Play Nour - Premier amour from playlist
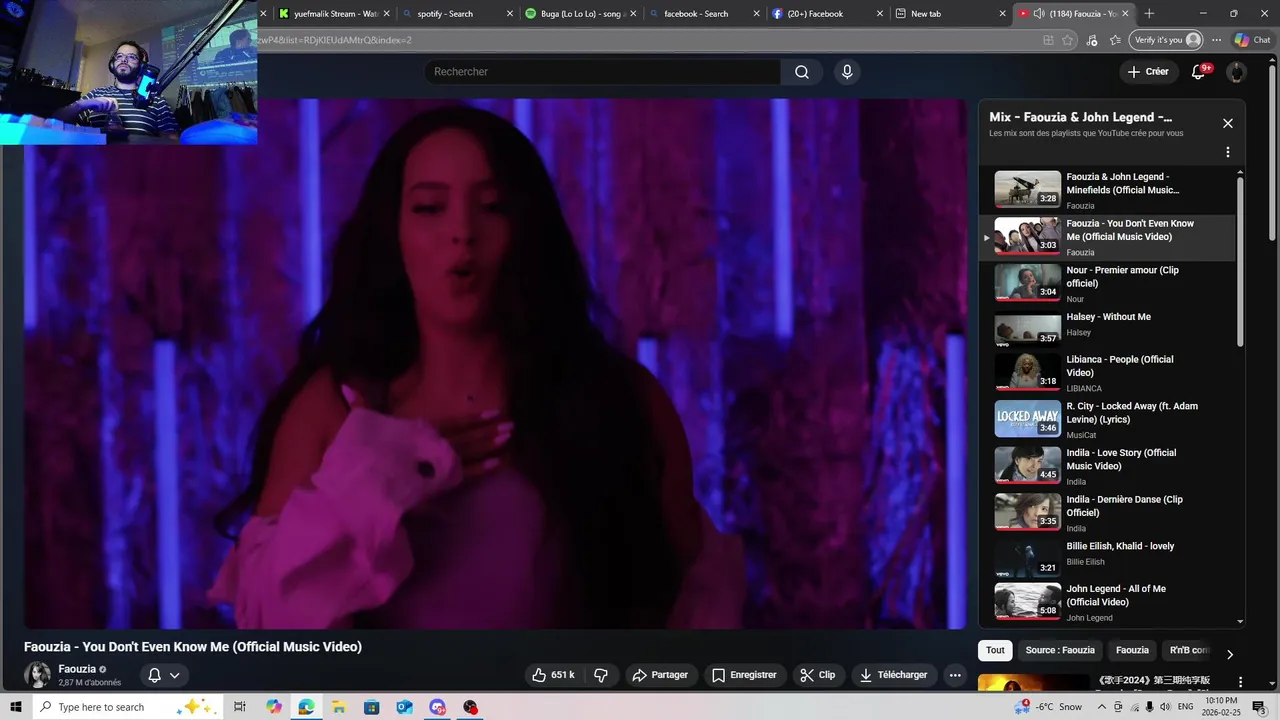 [x=1107, y=284]
